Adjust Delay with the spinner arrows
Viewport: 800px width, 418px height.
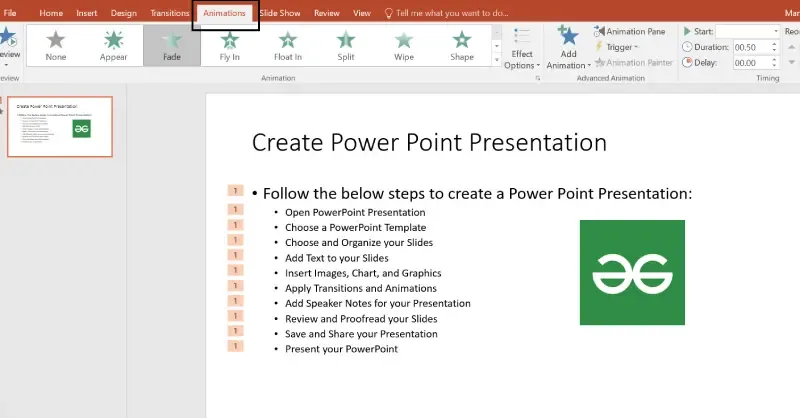(x=774, y=63)
